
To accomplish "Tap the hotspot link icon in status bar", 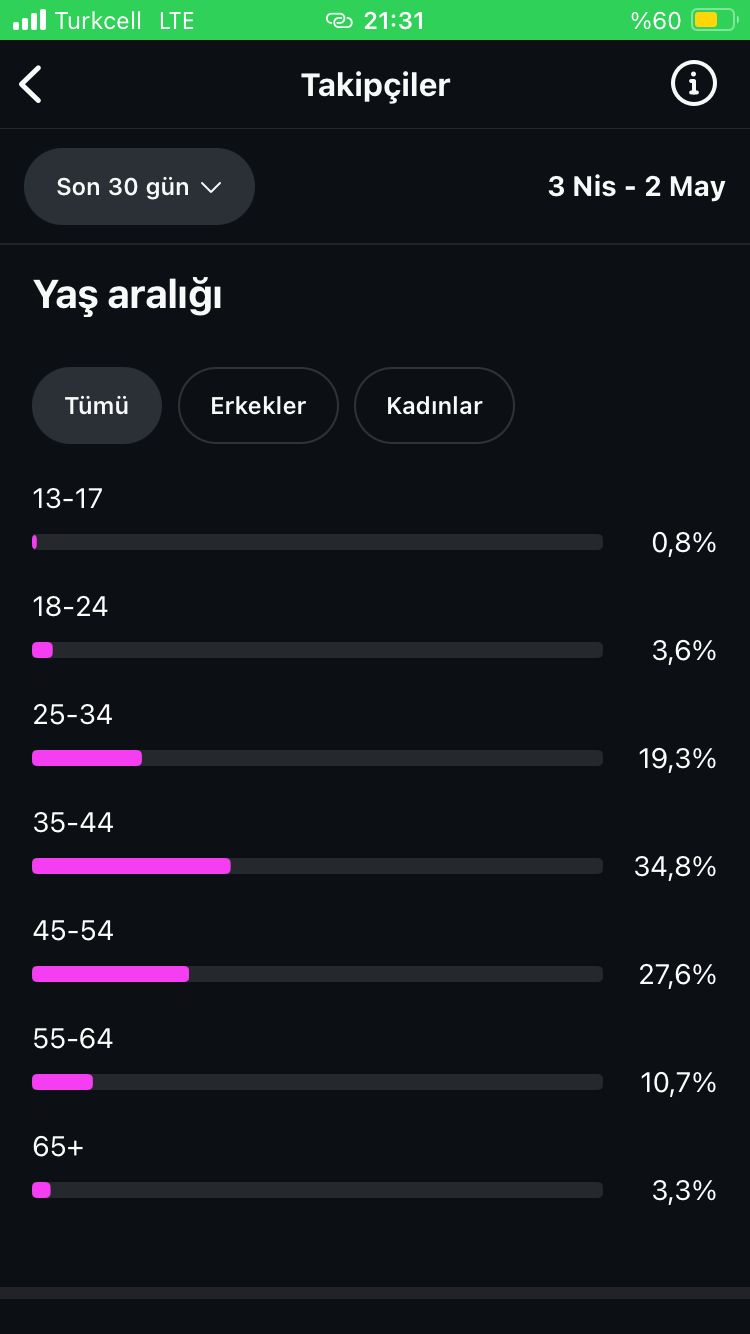I will [x=340, y=20].
